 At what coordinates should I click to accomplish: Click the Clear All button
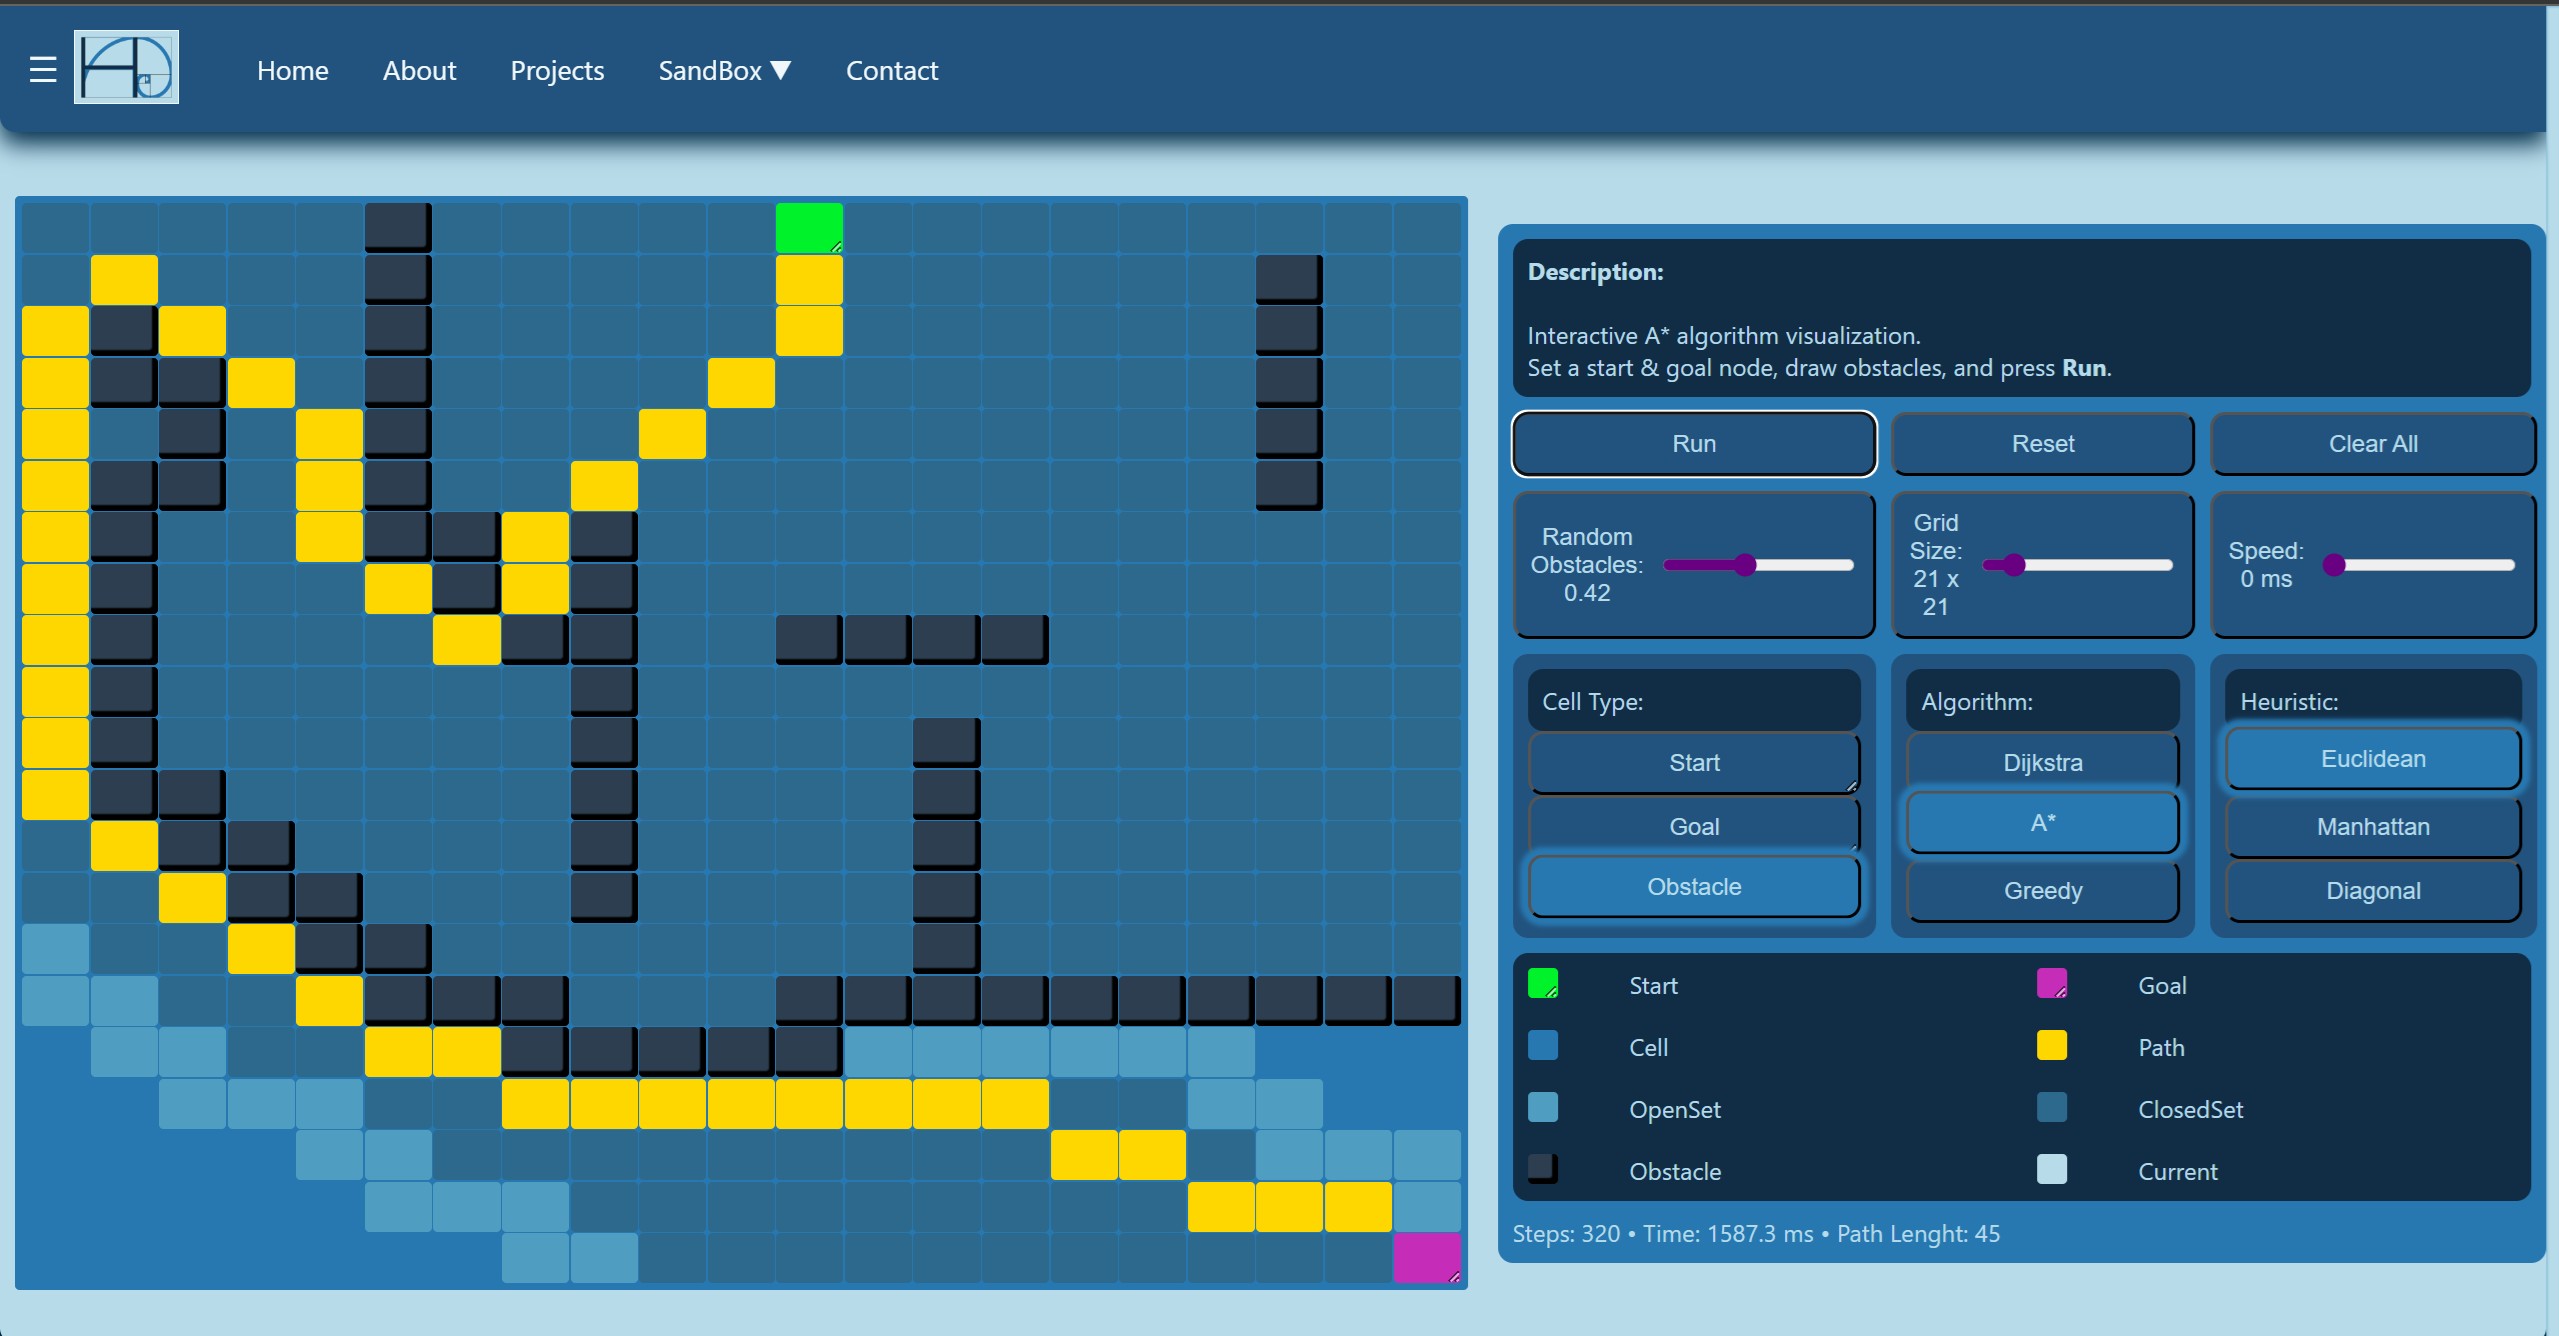click(x=2372, y=444)
